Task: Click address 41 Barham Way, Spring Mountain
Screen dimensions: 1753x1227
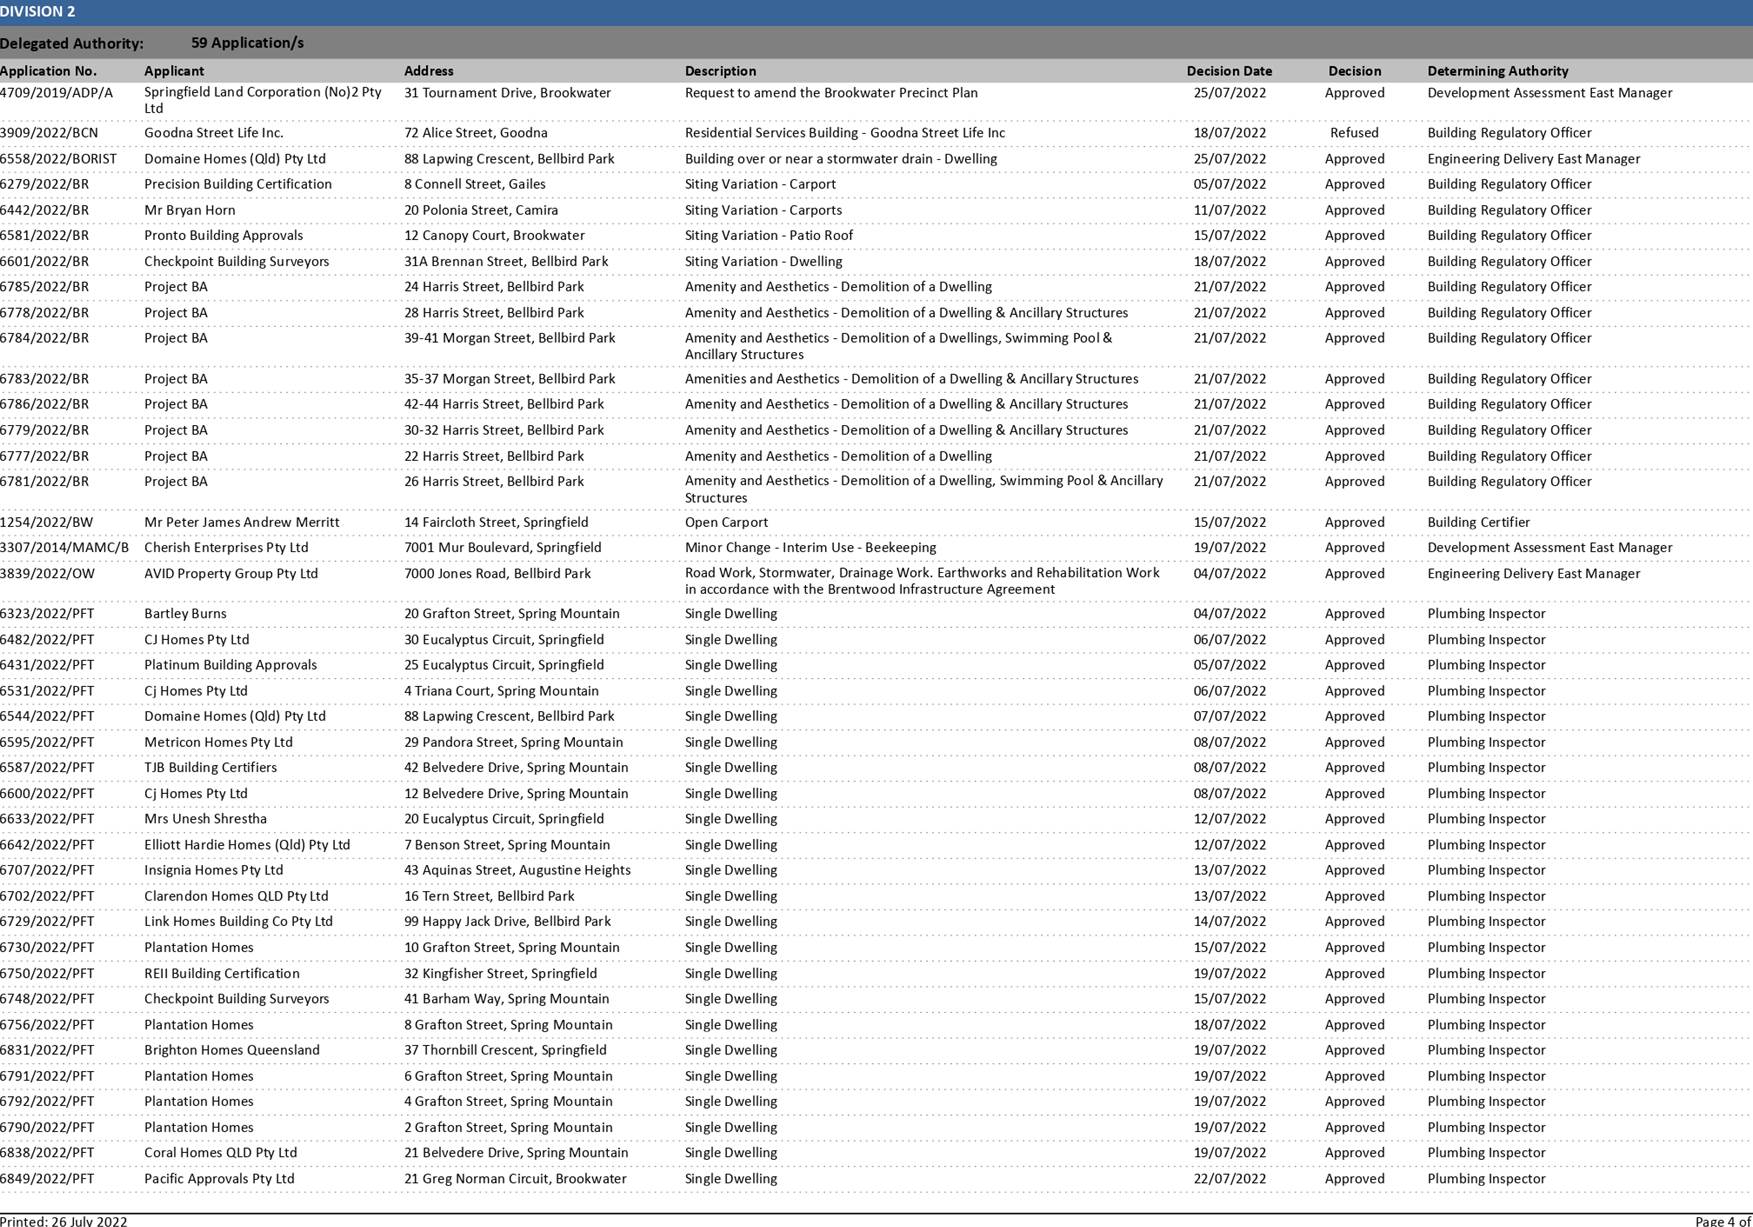Action: pyautogui.click(x=506, y=999)
